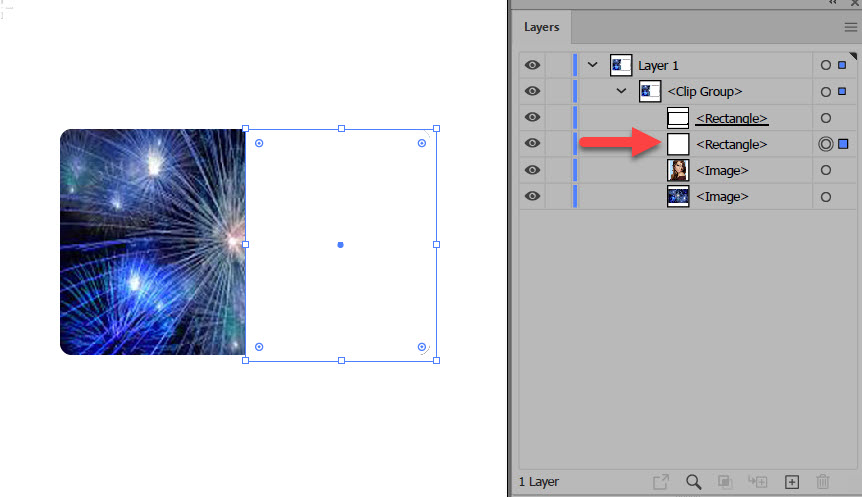Click the '1 Layer' status text
The image size is (862, 497).
point(539,482)
